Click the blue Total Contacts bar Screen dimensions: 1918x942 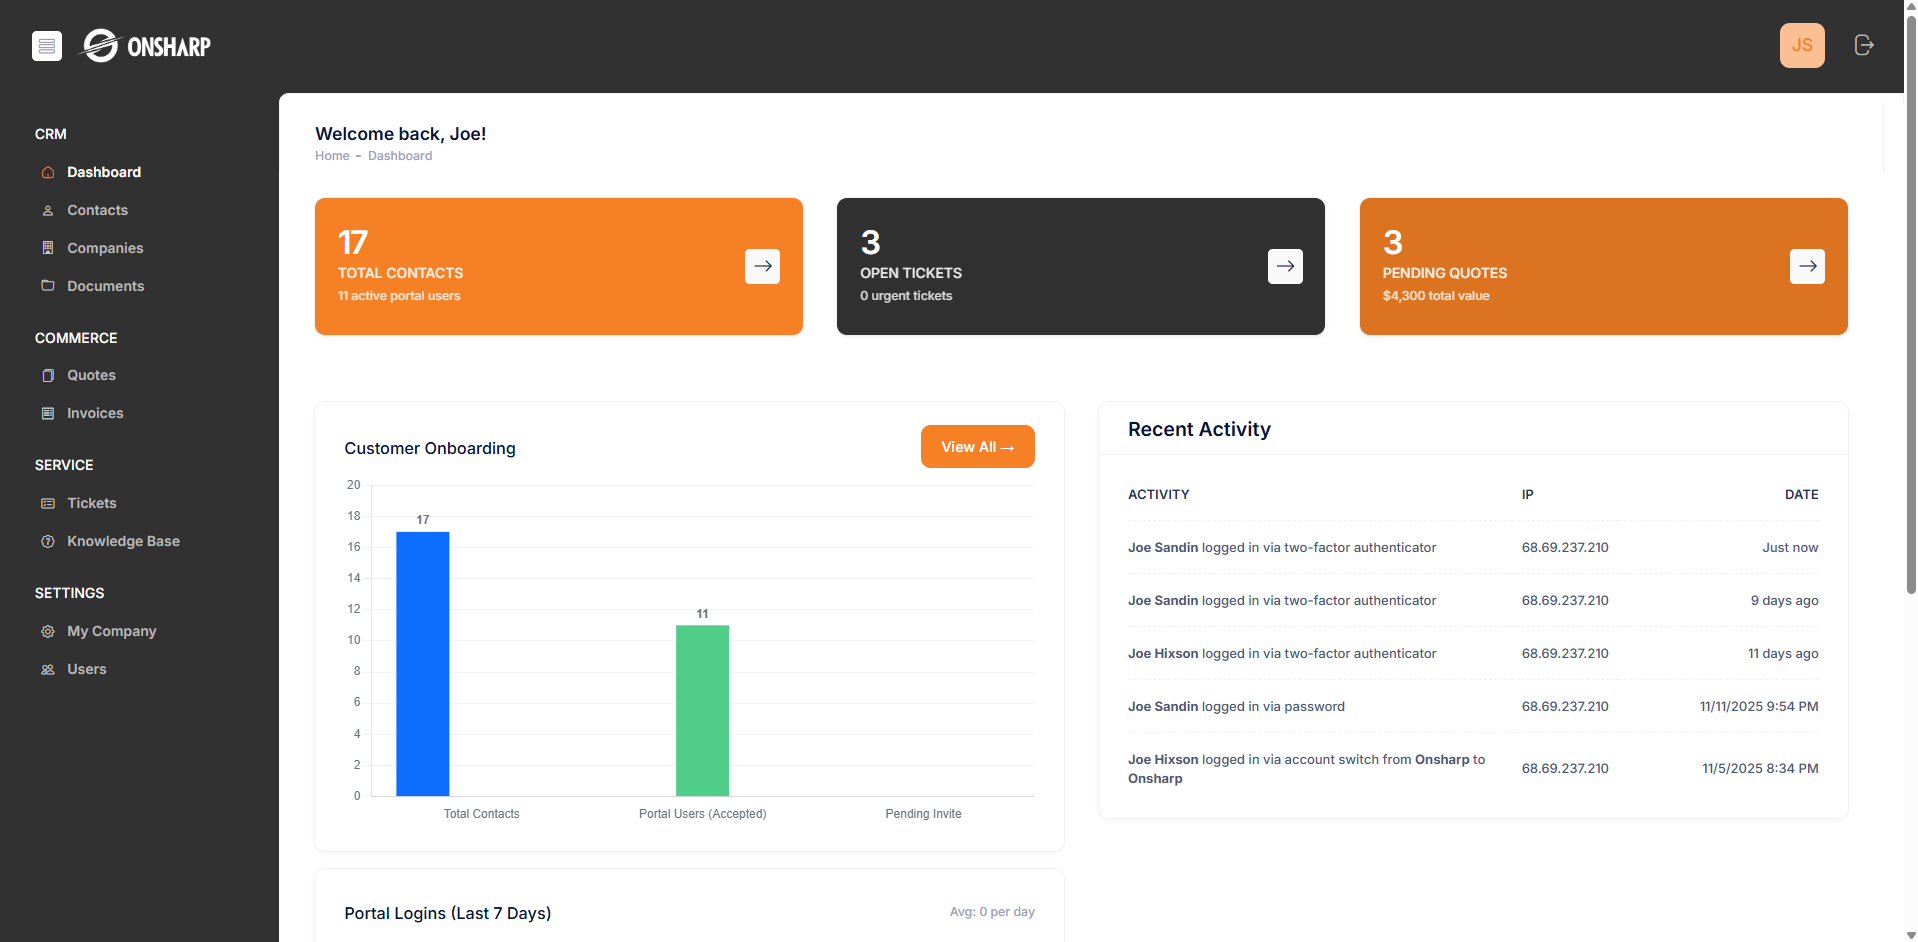422,663
